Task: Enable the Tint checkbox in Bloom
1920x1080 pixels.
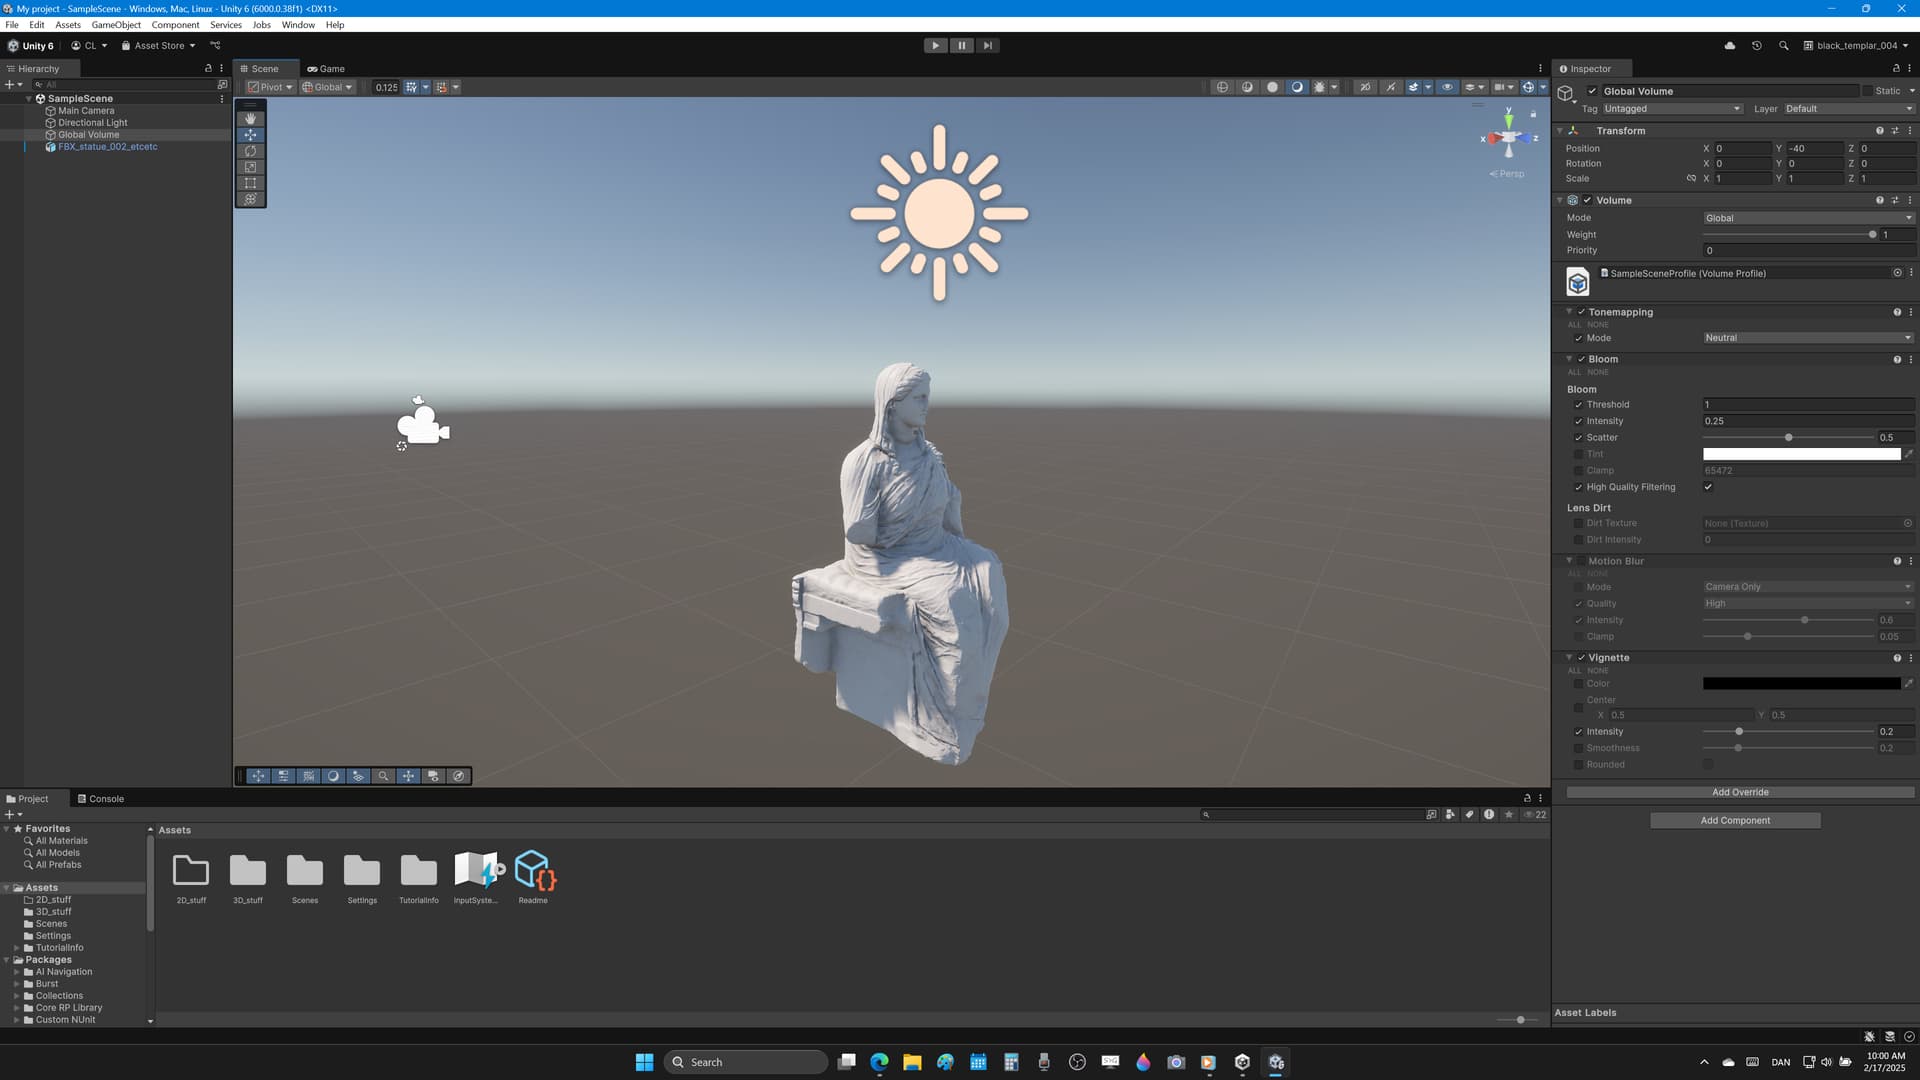Action: pos(1580,454)
